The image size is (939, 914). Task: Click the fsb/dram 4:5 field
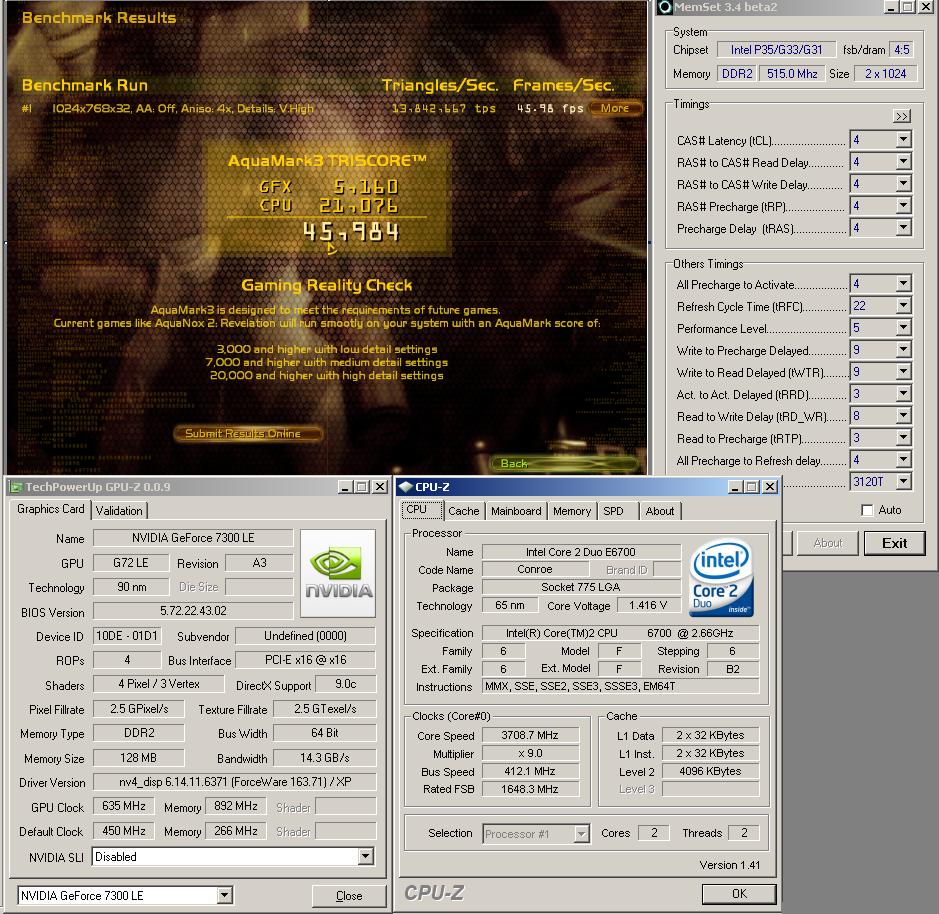point(902,50)
